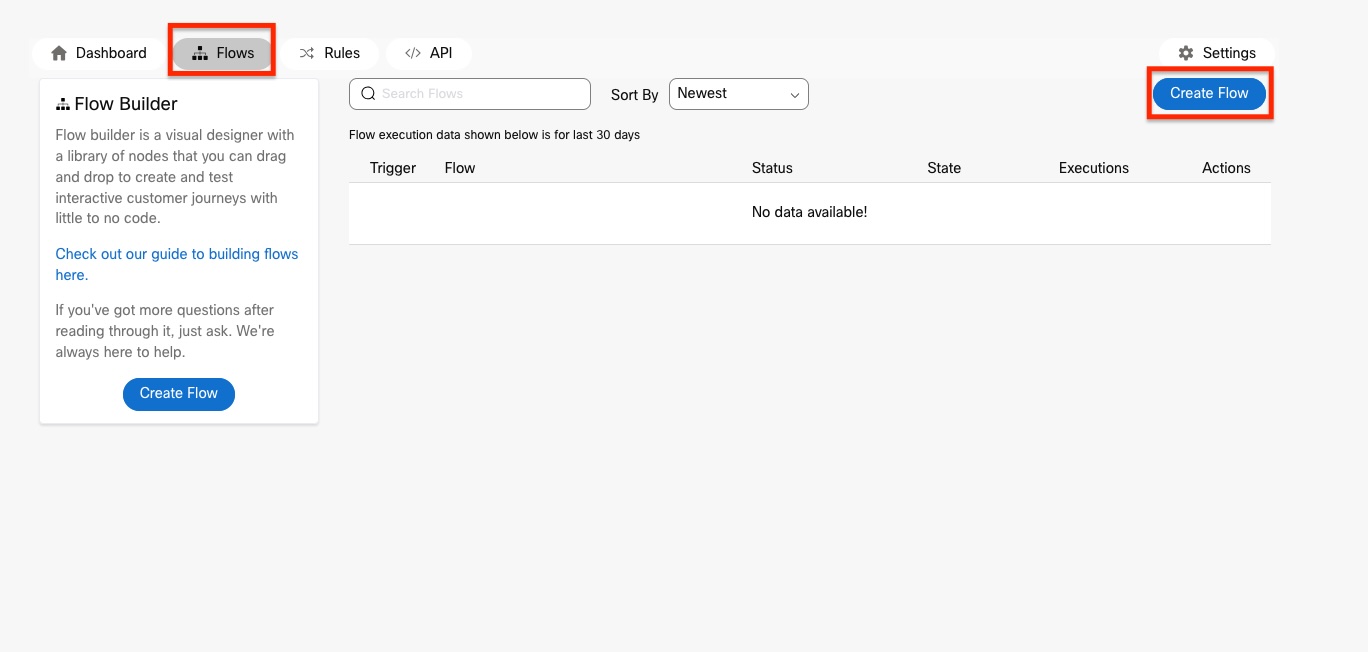This screenshot has height=652, width=1368.
Task: Click the home icon on Dashboard tab
Action: (59, 53)
